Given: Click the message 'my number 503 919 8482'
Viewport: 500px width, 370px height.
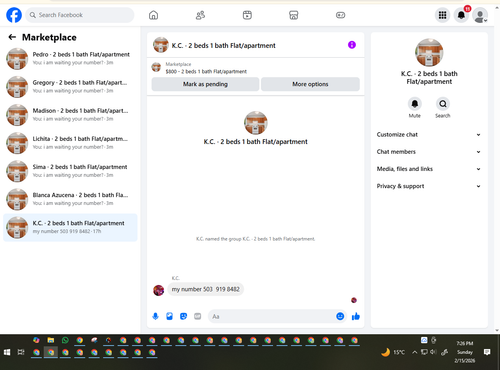Looking at the screenshot, I should 206,289.
